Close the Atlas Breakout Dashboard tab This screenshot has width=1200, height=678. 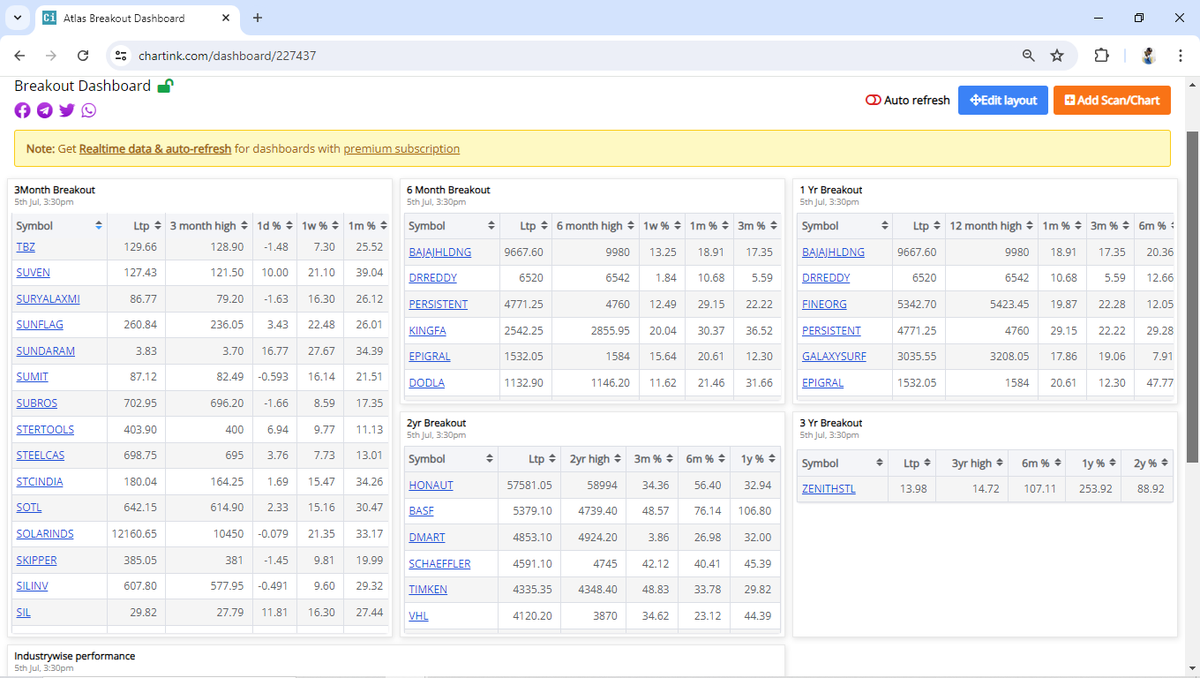[226, 18]
